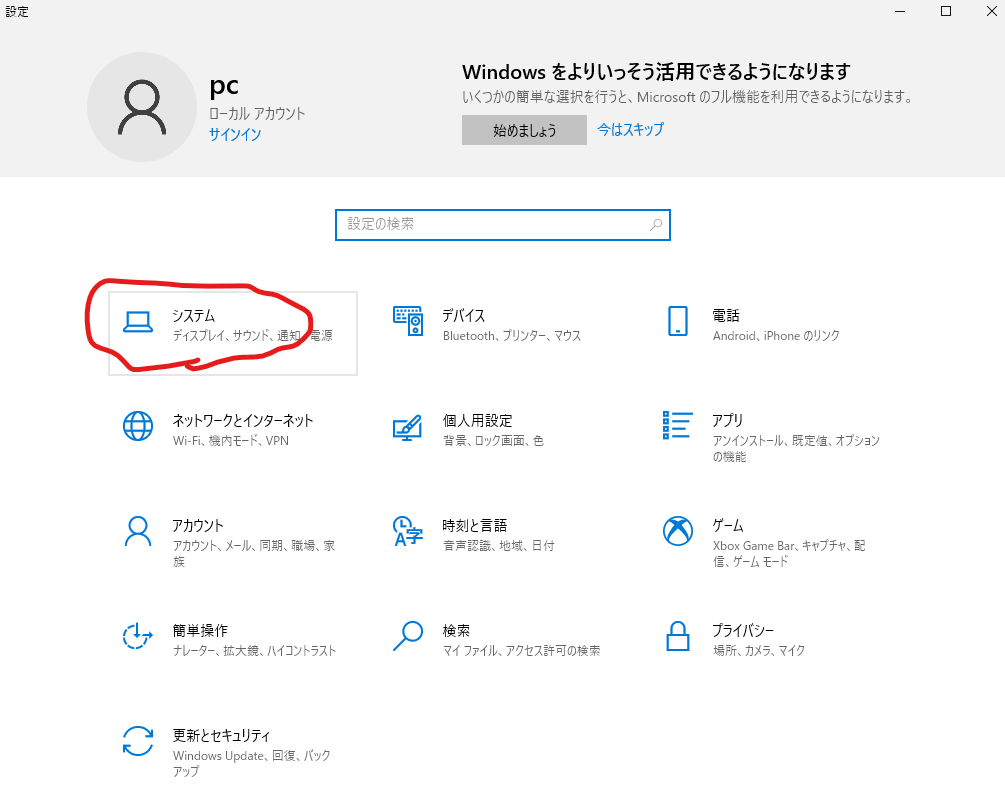Viewport: 1005px width, 789px height.
Task: Open Update & Security sync icon
Action: click(137, 741)
